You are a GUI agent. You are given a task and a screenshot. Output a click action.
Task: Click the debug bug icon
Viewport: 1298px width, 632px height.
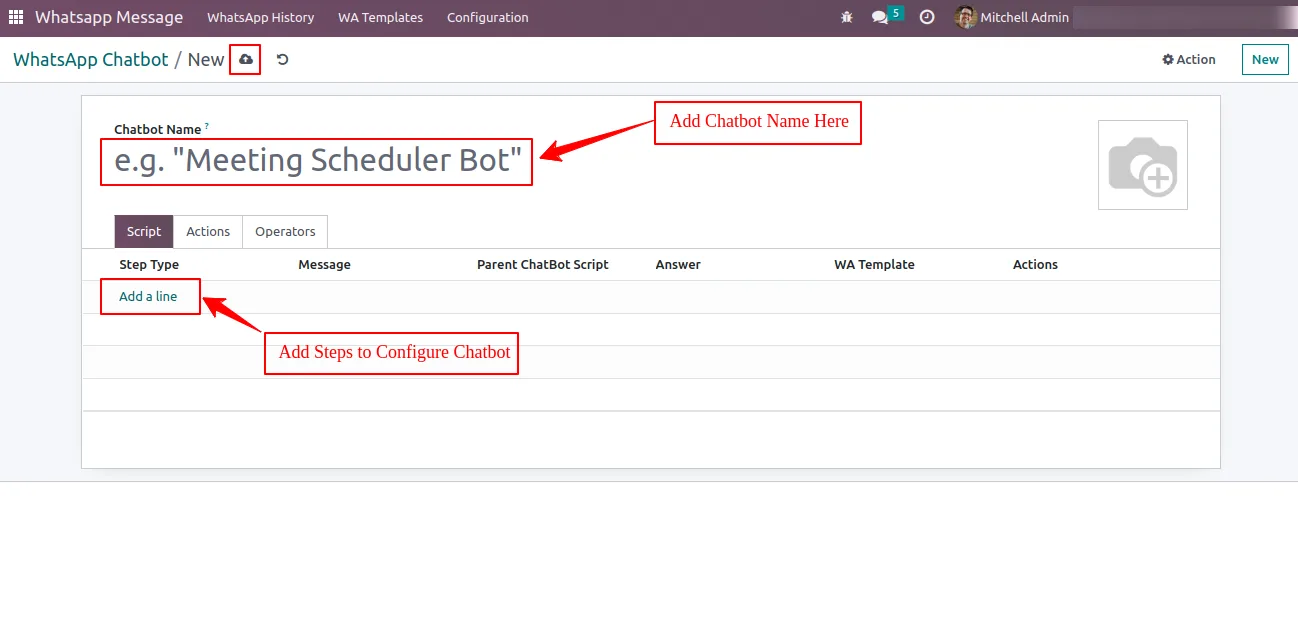pyautogui.click(x=847, y=17)
